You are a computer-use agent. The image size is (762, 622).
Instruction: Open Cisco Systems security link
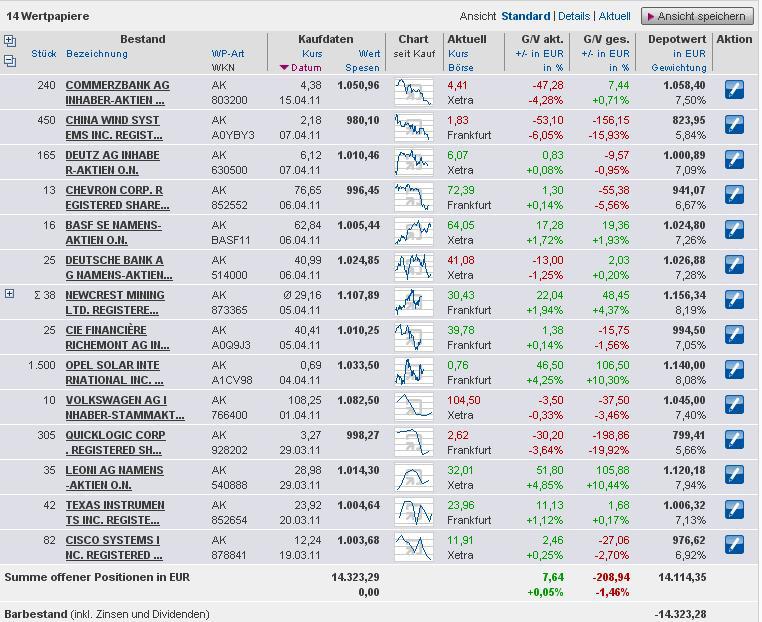[114, 547]
